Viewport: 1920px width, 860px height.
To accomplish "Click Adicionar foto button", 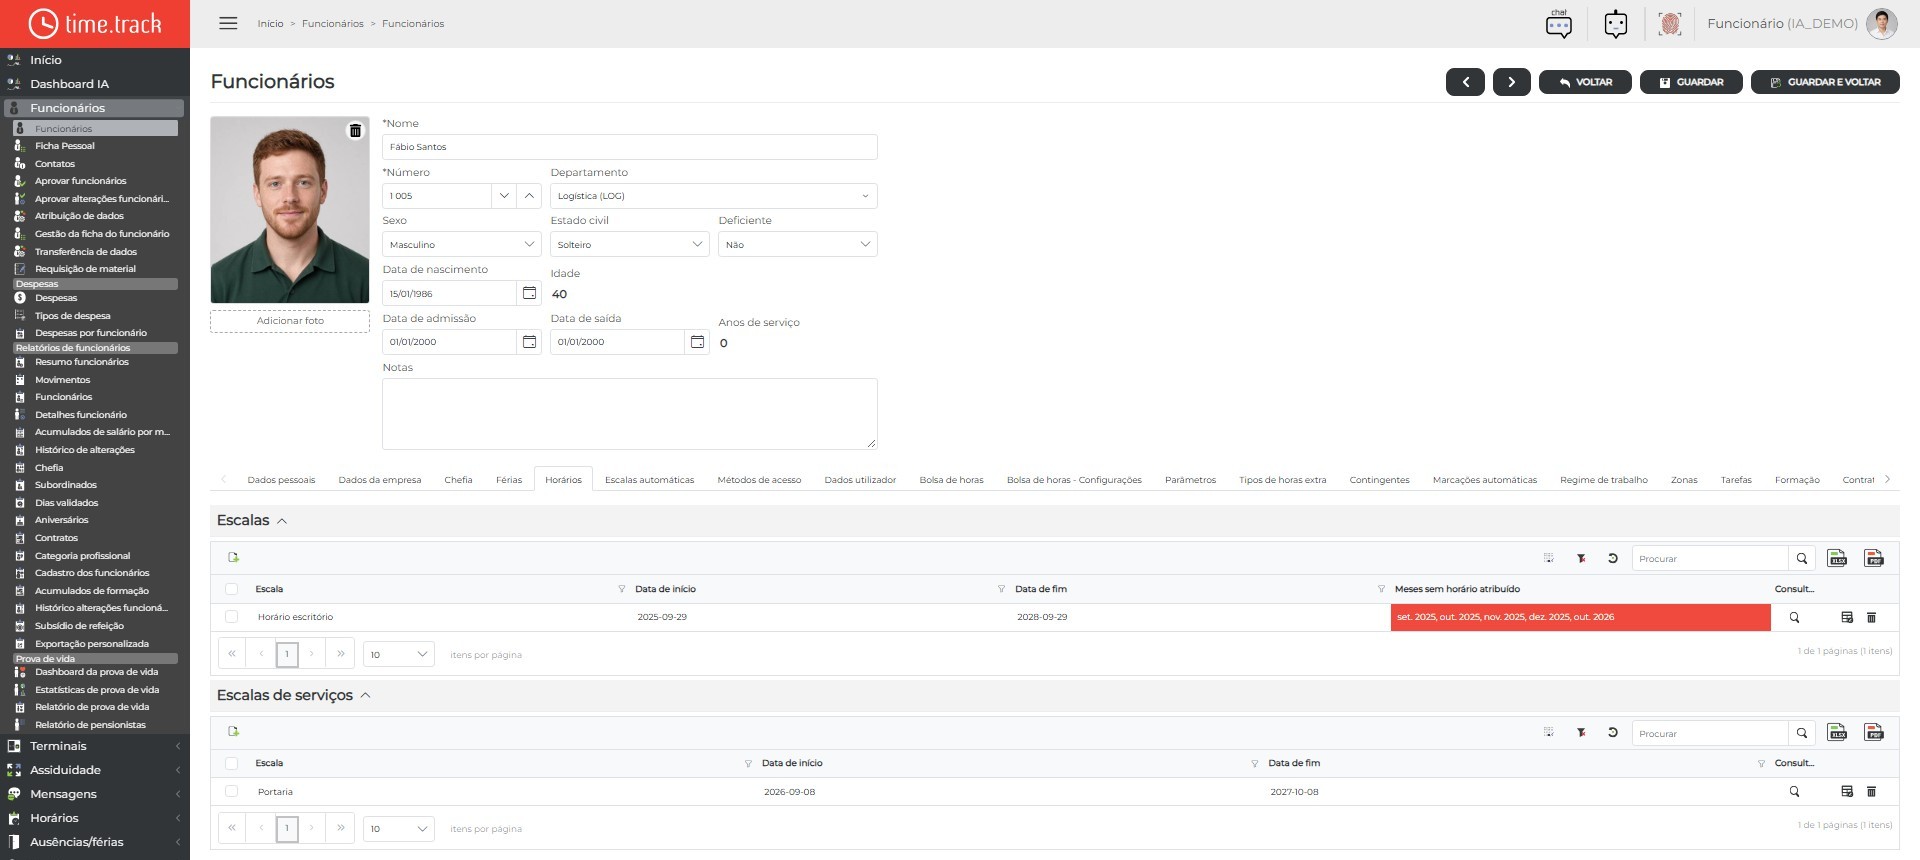I will (x=290, y=321).
